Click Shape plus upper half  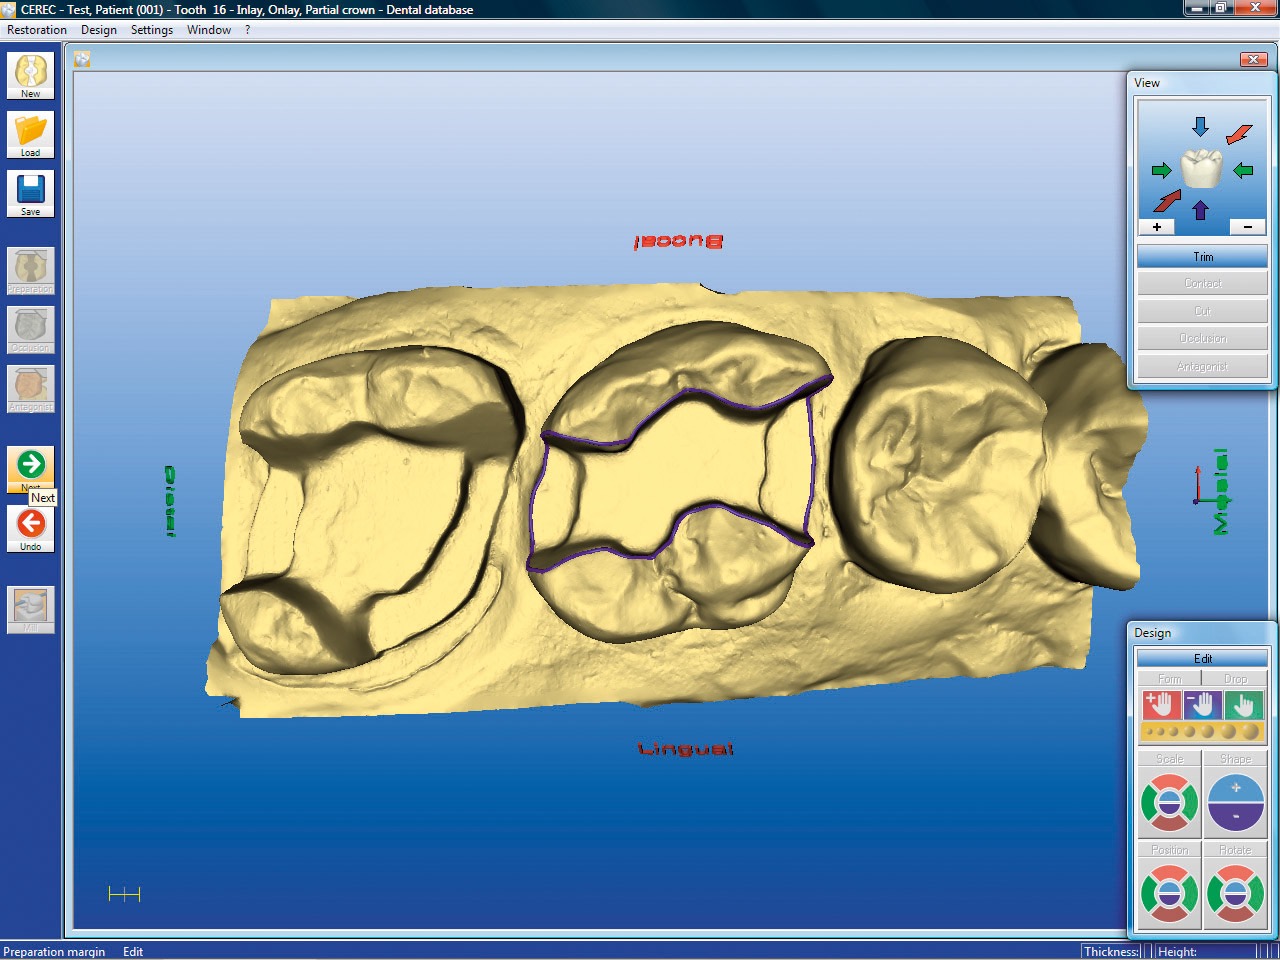click(x=1236, y=789)
